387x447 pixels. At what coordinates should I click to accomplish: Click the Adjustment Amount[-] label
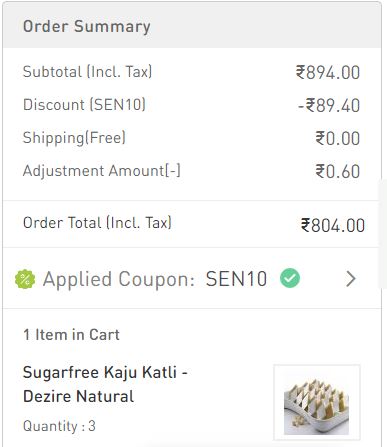(102, 171)
